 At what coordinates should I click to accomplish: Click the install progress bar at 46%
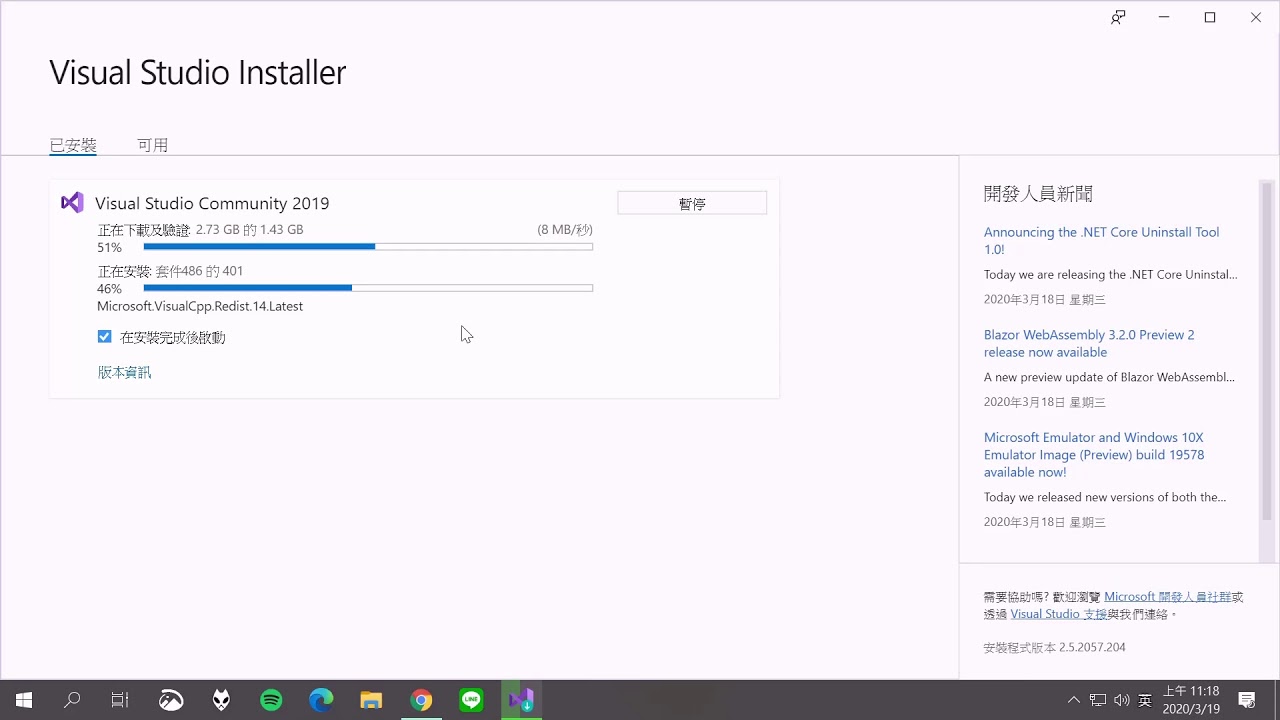(368, 288)
